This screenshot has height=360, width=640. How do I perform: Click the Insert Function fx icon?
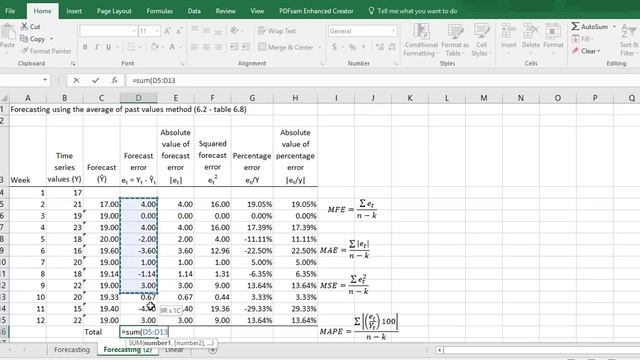click(115, 80)
